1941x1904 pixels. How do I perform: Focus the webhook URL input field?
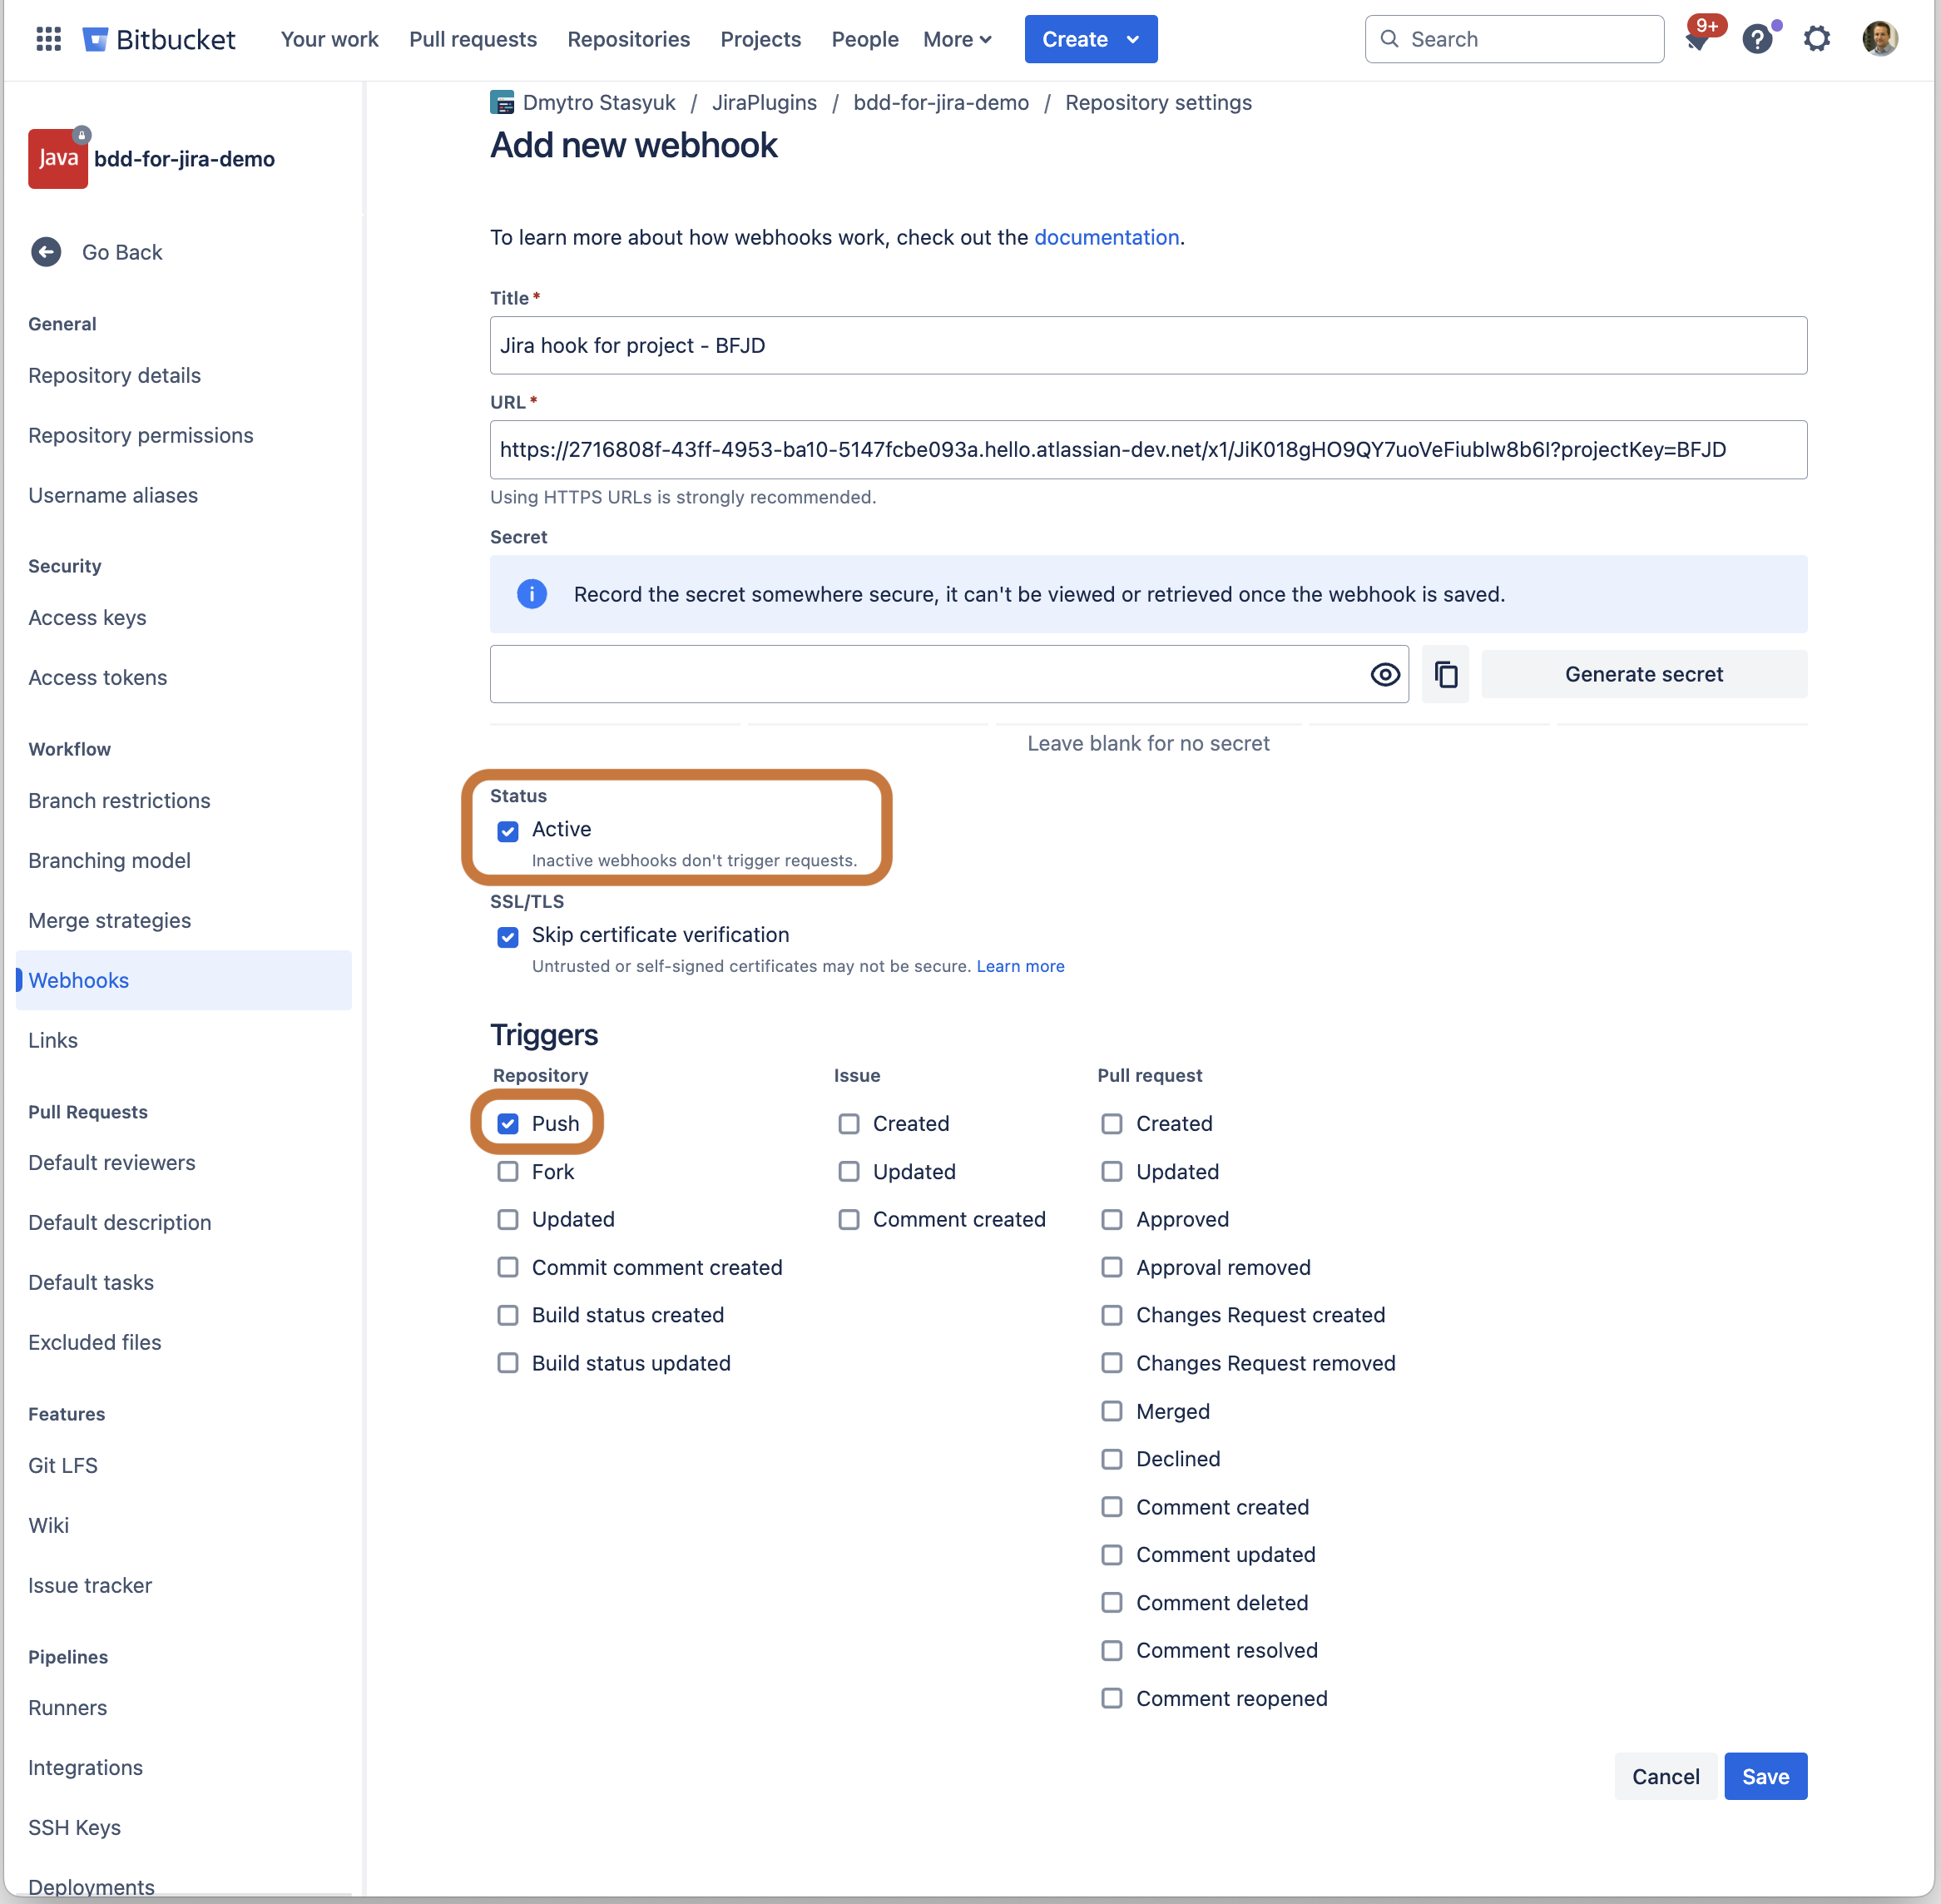(x=1148, y=449)
